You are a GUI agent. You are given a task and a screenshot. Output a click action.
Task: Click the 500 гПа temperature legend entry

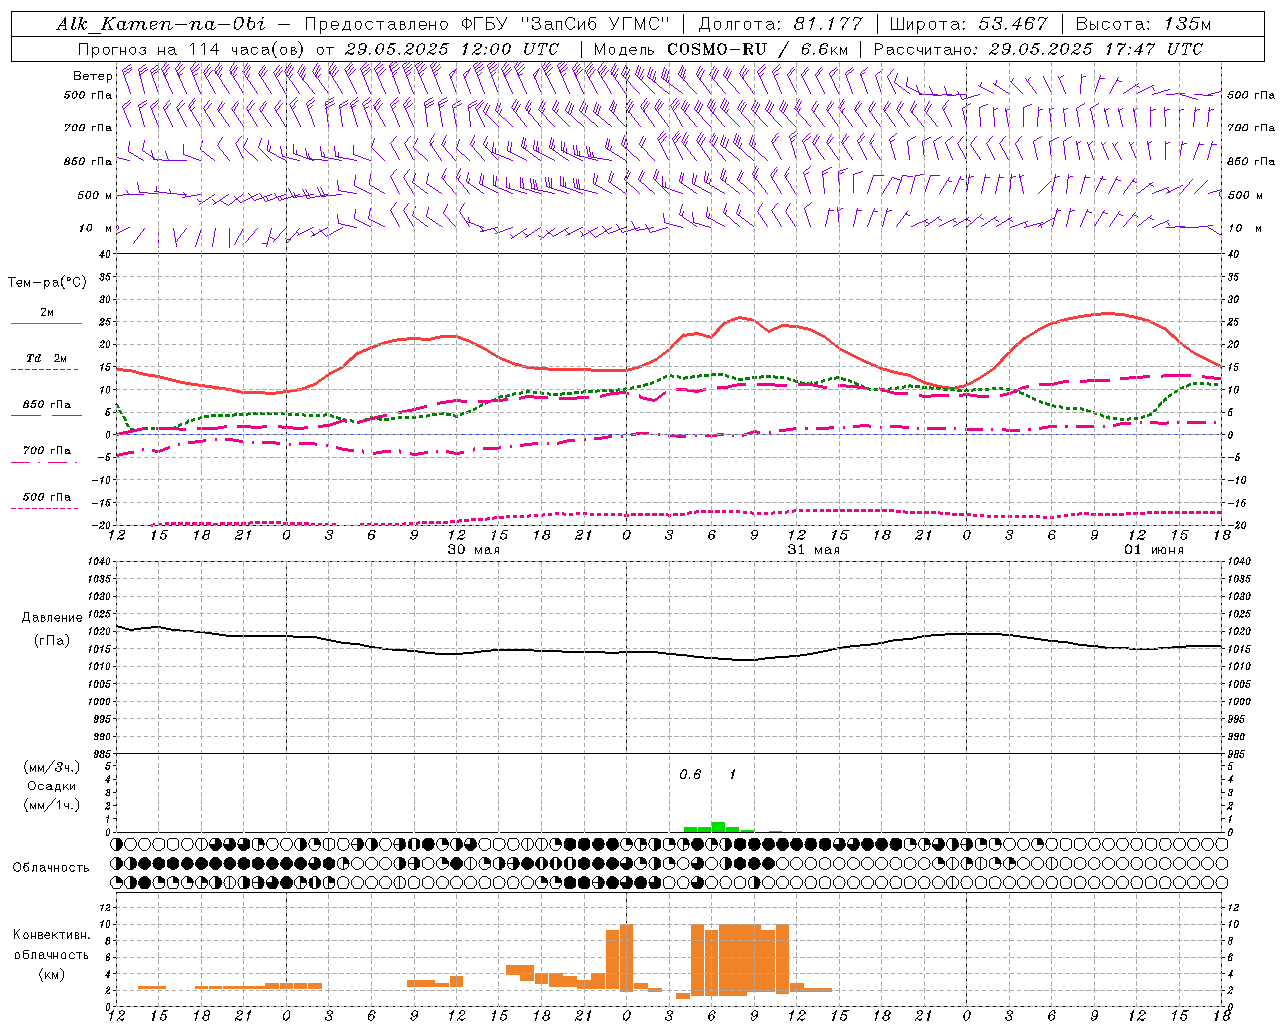pos(46,496)
